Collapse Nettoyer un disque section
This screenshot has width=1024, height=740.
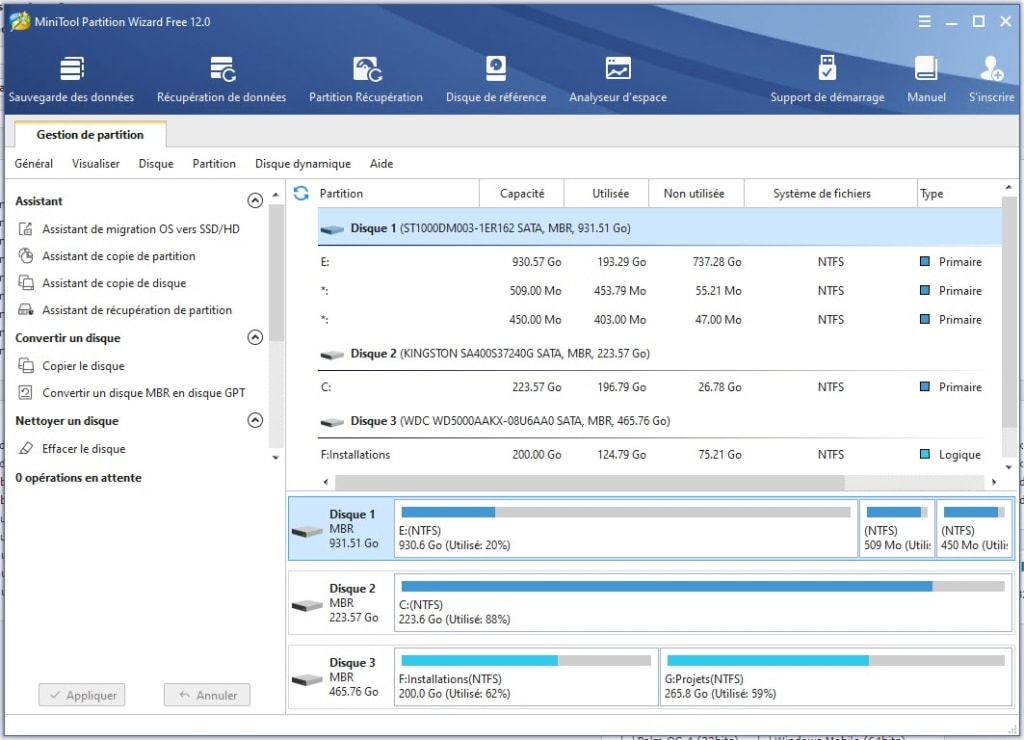tap(255, 420)
